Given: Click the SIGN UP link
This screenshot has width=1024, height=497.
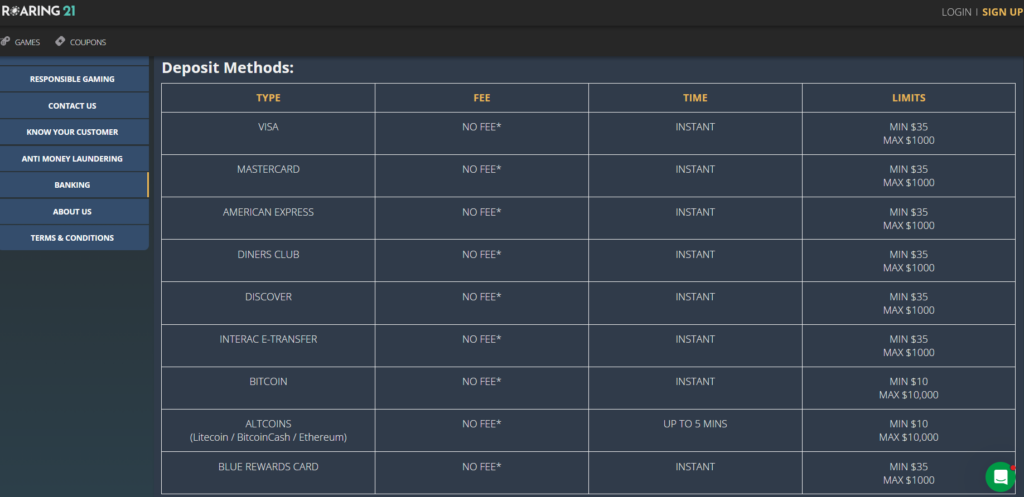Looking at the screenshot, I should coord(1002,12).
